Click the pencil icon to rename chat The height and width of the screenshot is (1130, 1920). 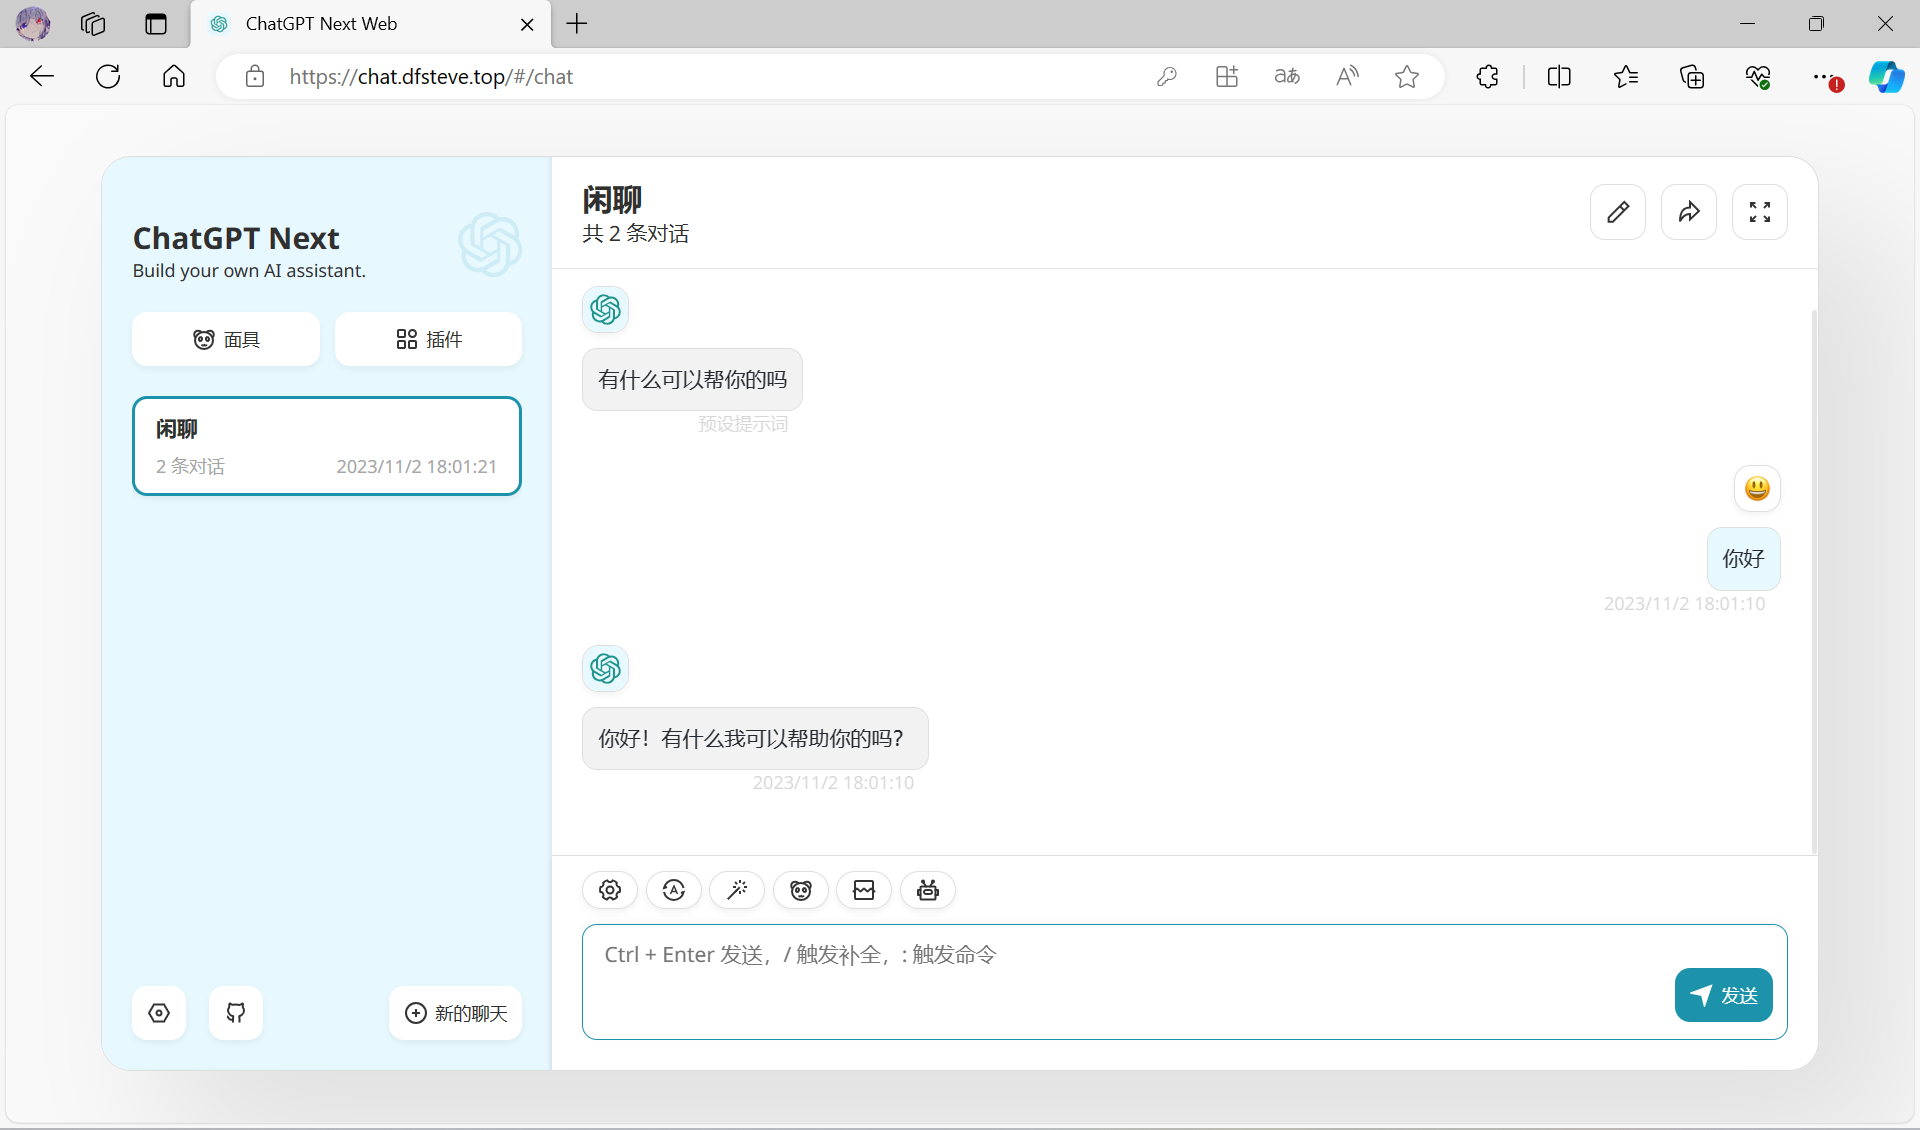coord(1618,212)
